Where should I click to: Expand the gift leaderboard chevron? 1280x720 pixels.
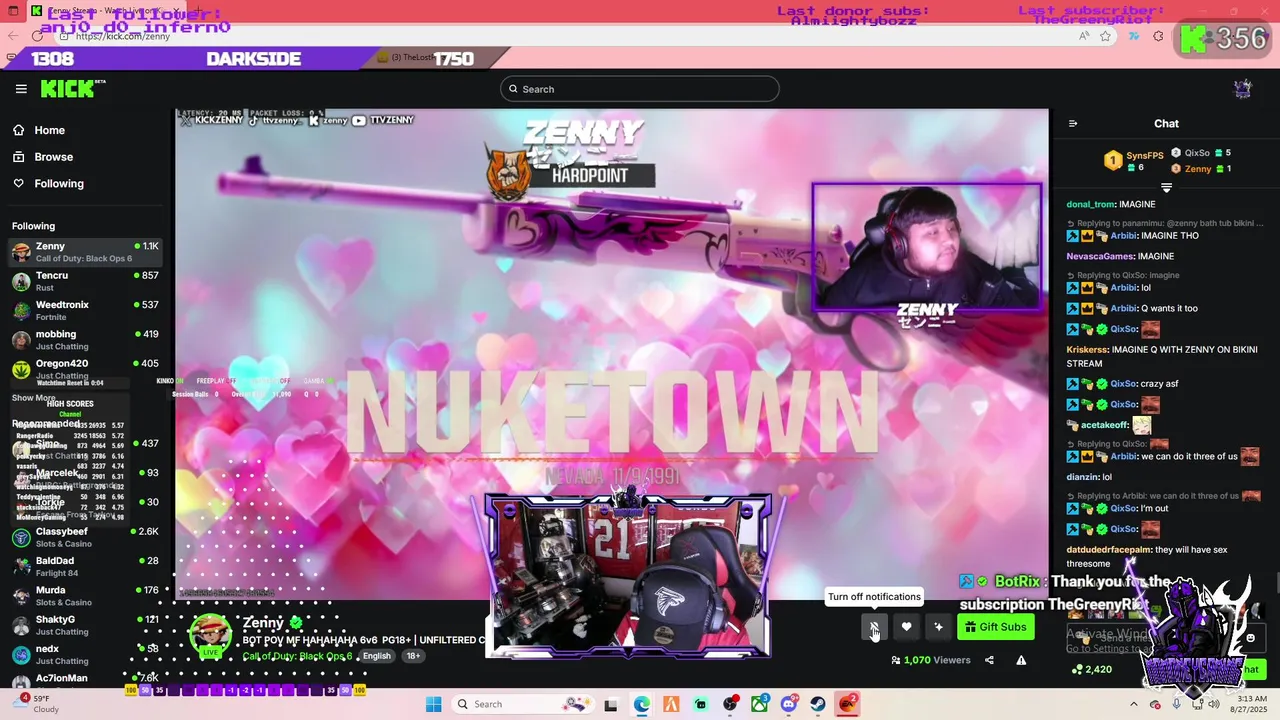point(1166,188)
